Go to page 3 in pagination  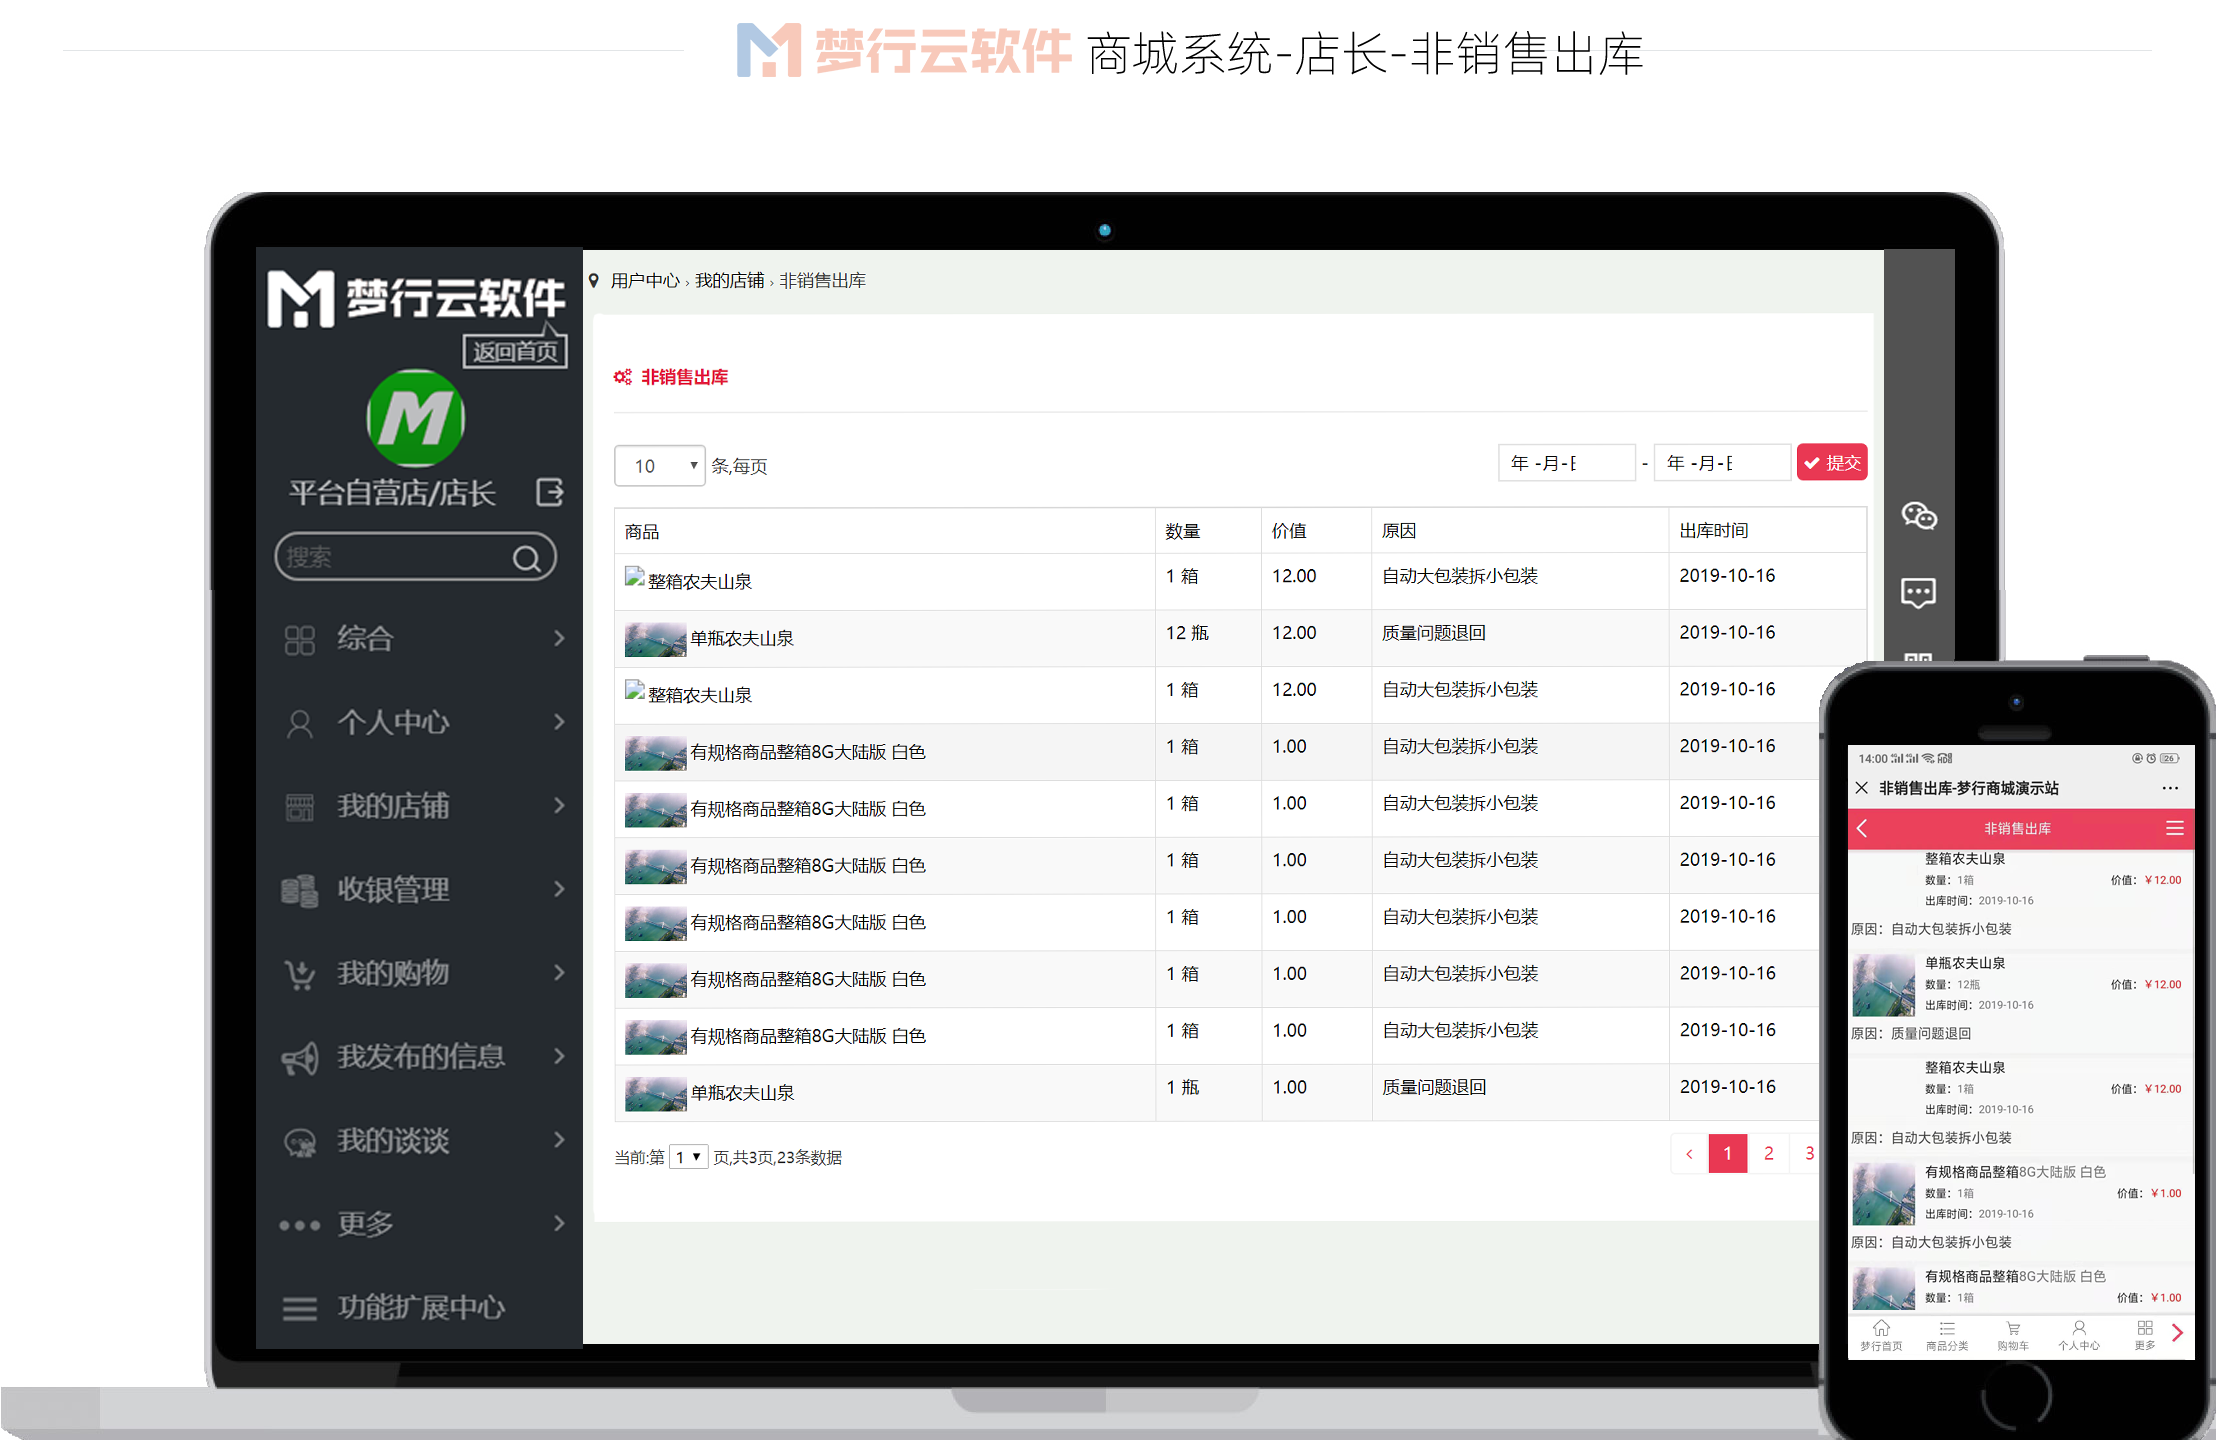coord(1809,1154)
